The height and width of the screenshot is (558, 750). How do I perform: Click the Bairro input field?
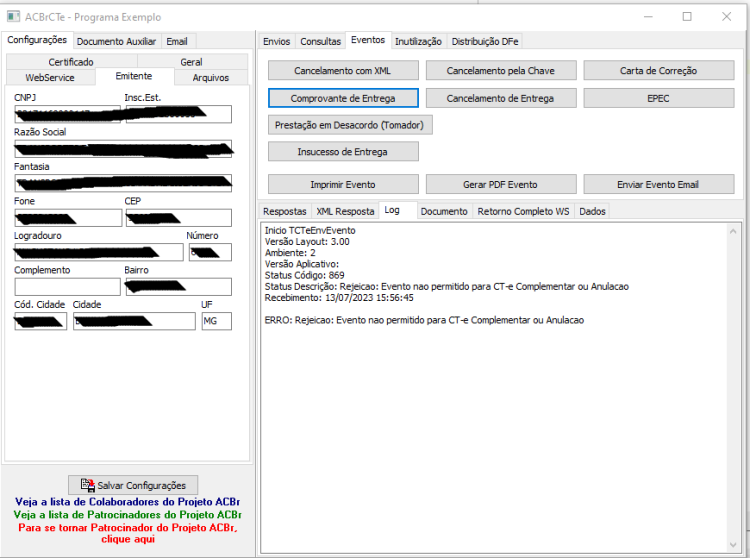[x=178, y=286]
